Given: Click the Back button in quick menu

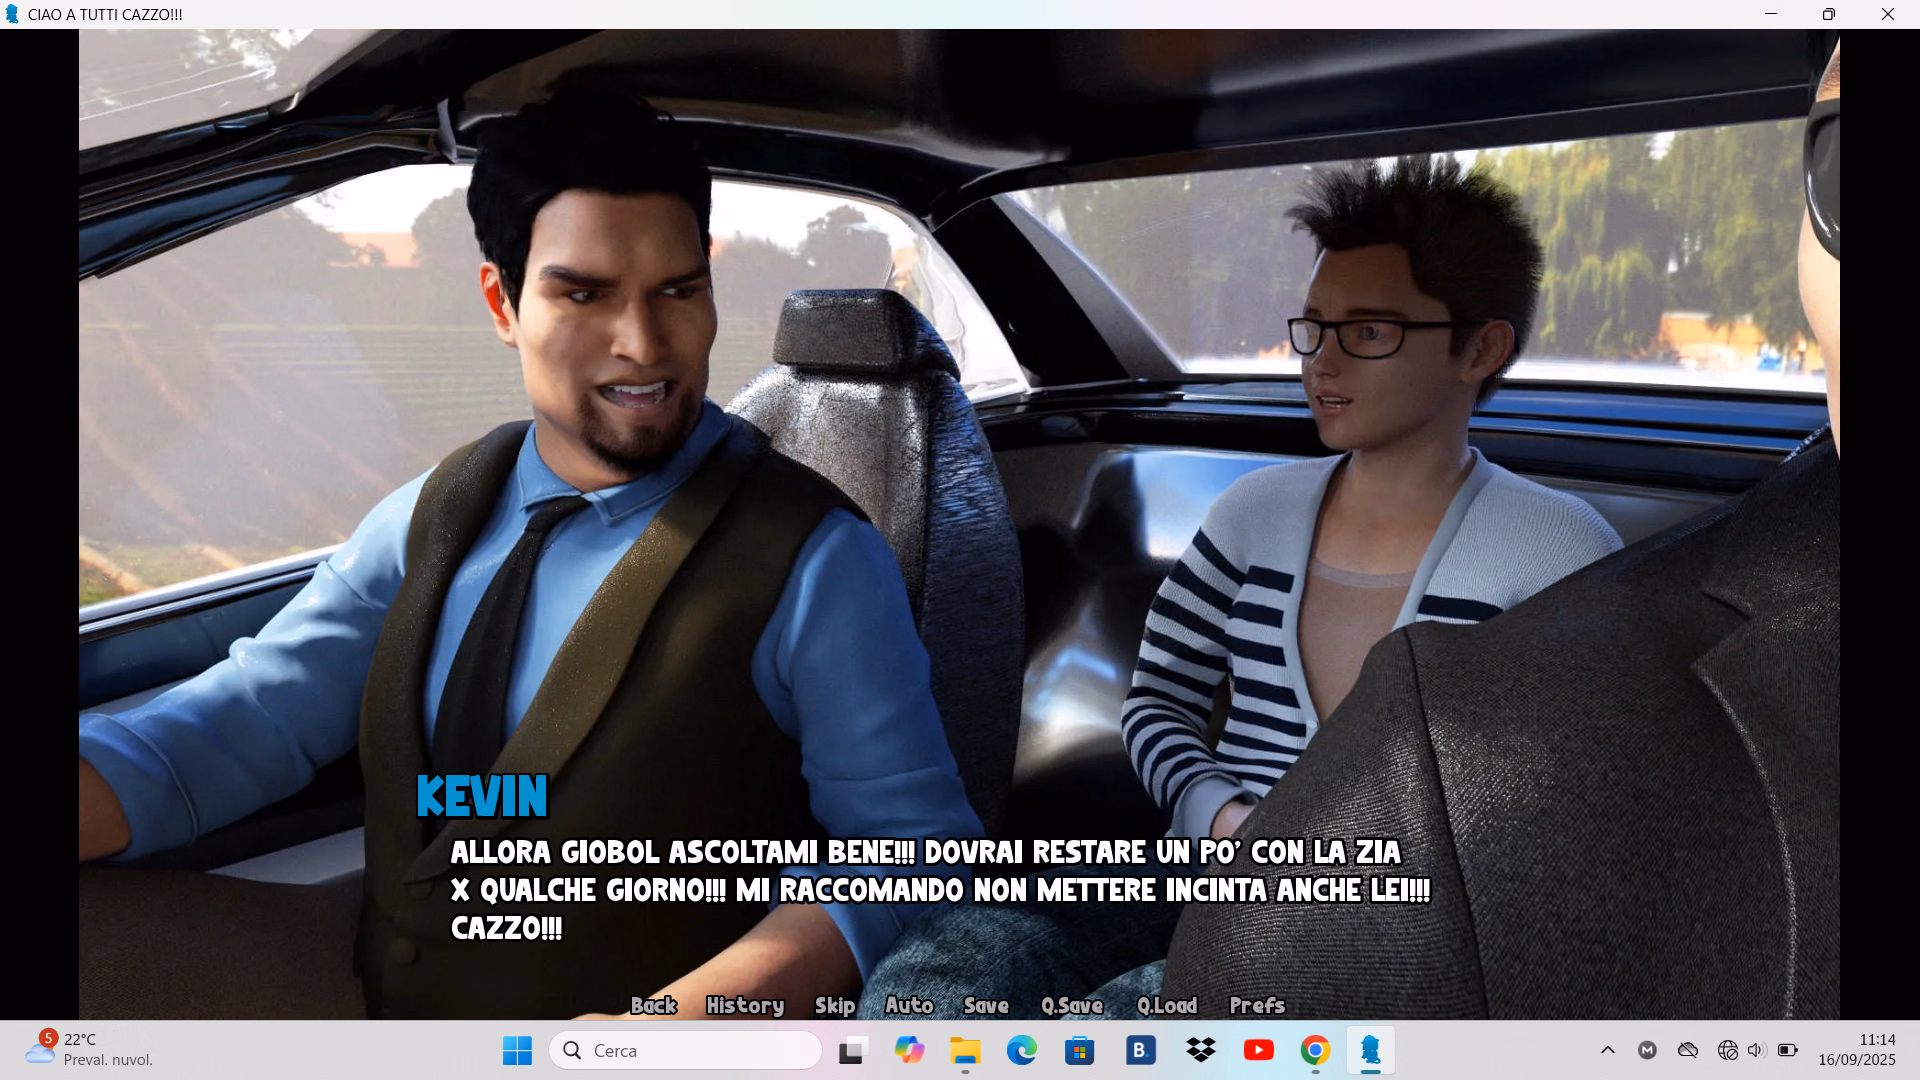Looking at the screenshot, I should pyautogui.click(x=653, y=1005).
